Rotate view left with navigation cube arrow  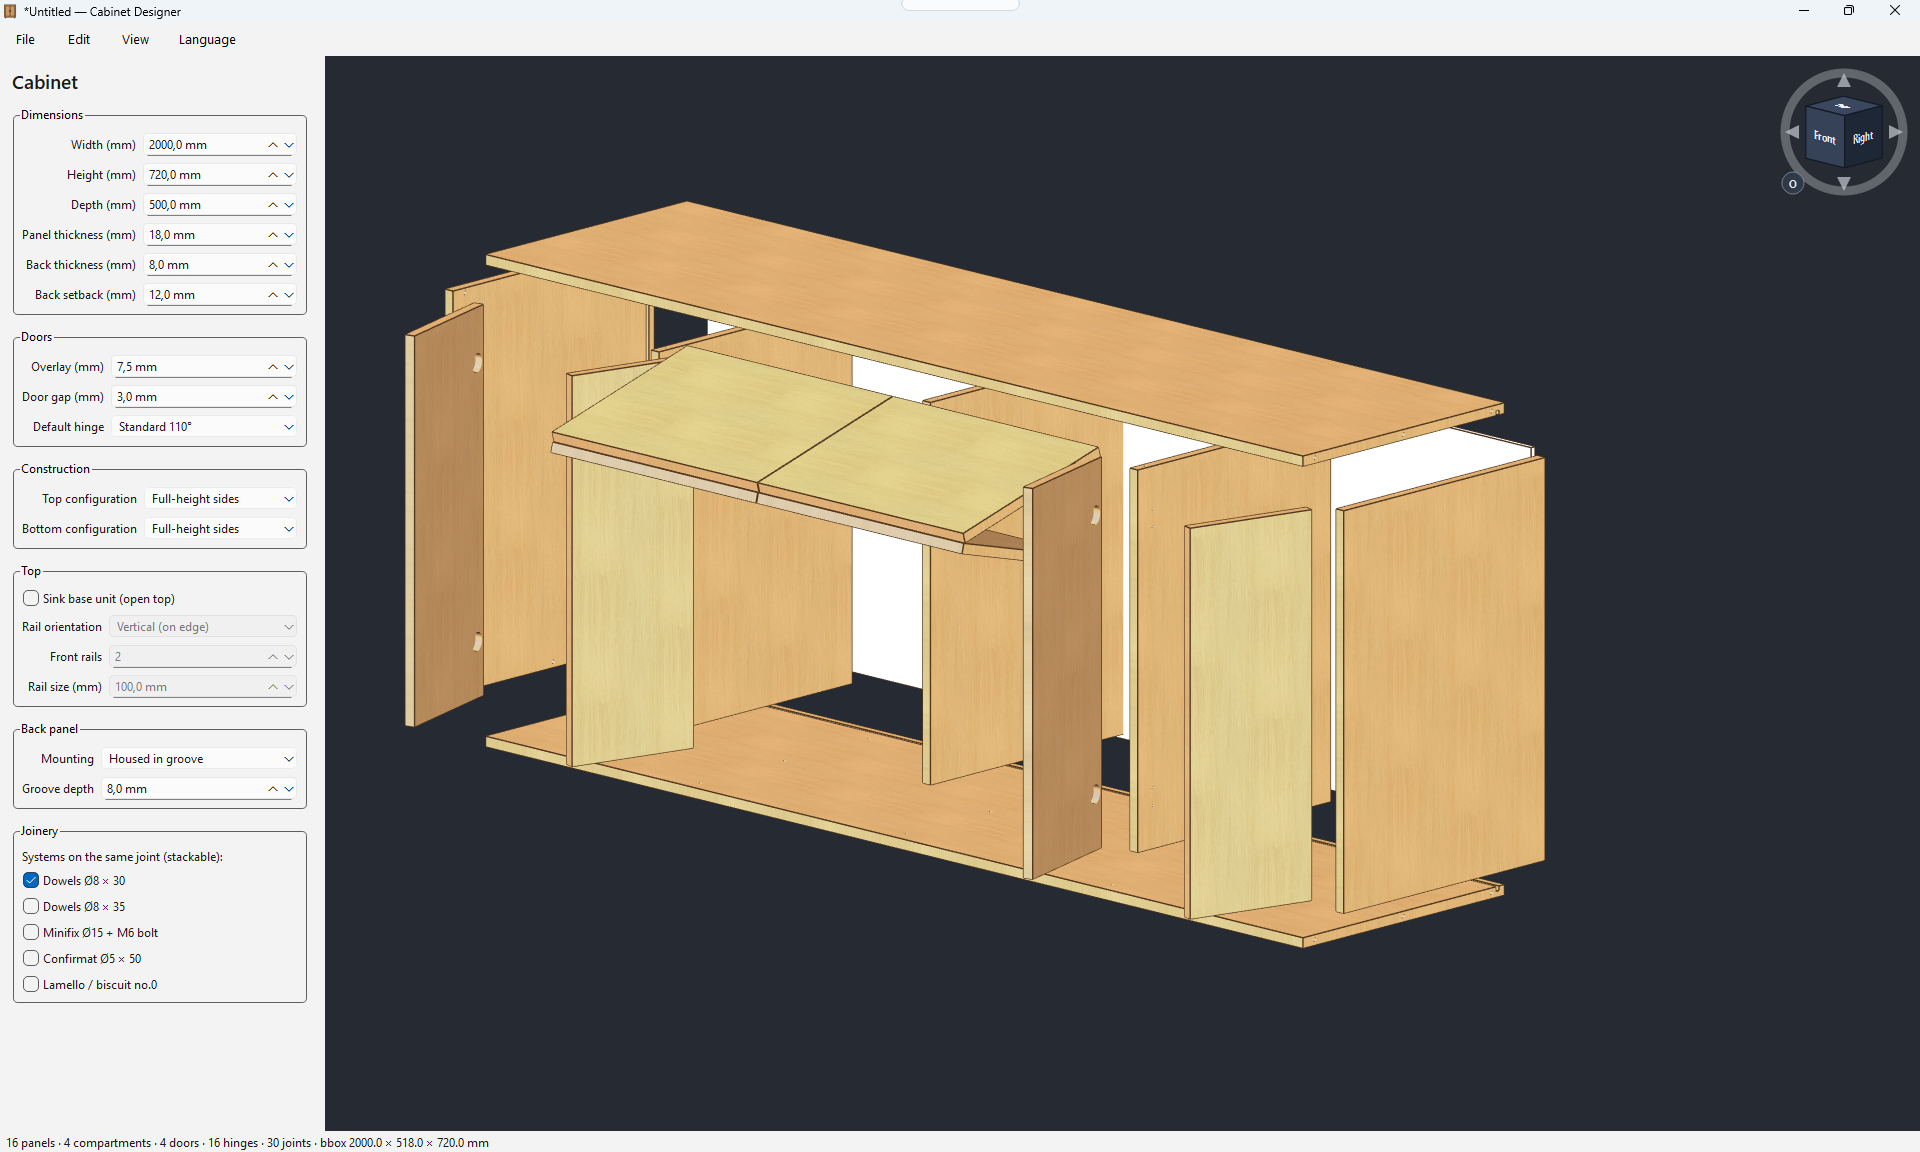pos(1793,132)
